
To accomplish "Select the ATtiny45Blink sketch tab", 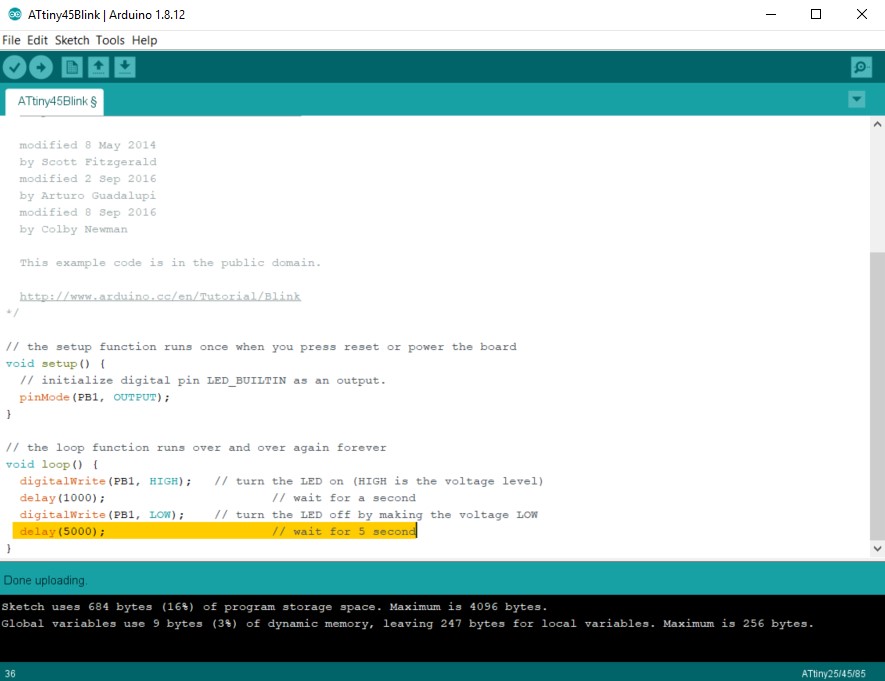I will point(55,102).
